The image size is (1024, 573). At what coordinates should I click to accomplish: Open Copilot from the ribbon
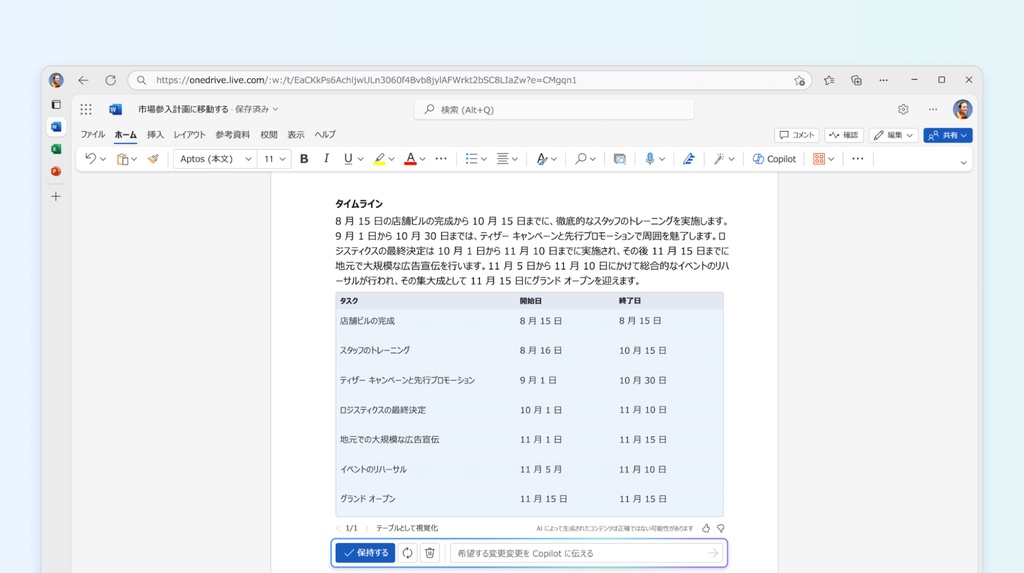pyautogui.click(x=774, y=159)
